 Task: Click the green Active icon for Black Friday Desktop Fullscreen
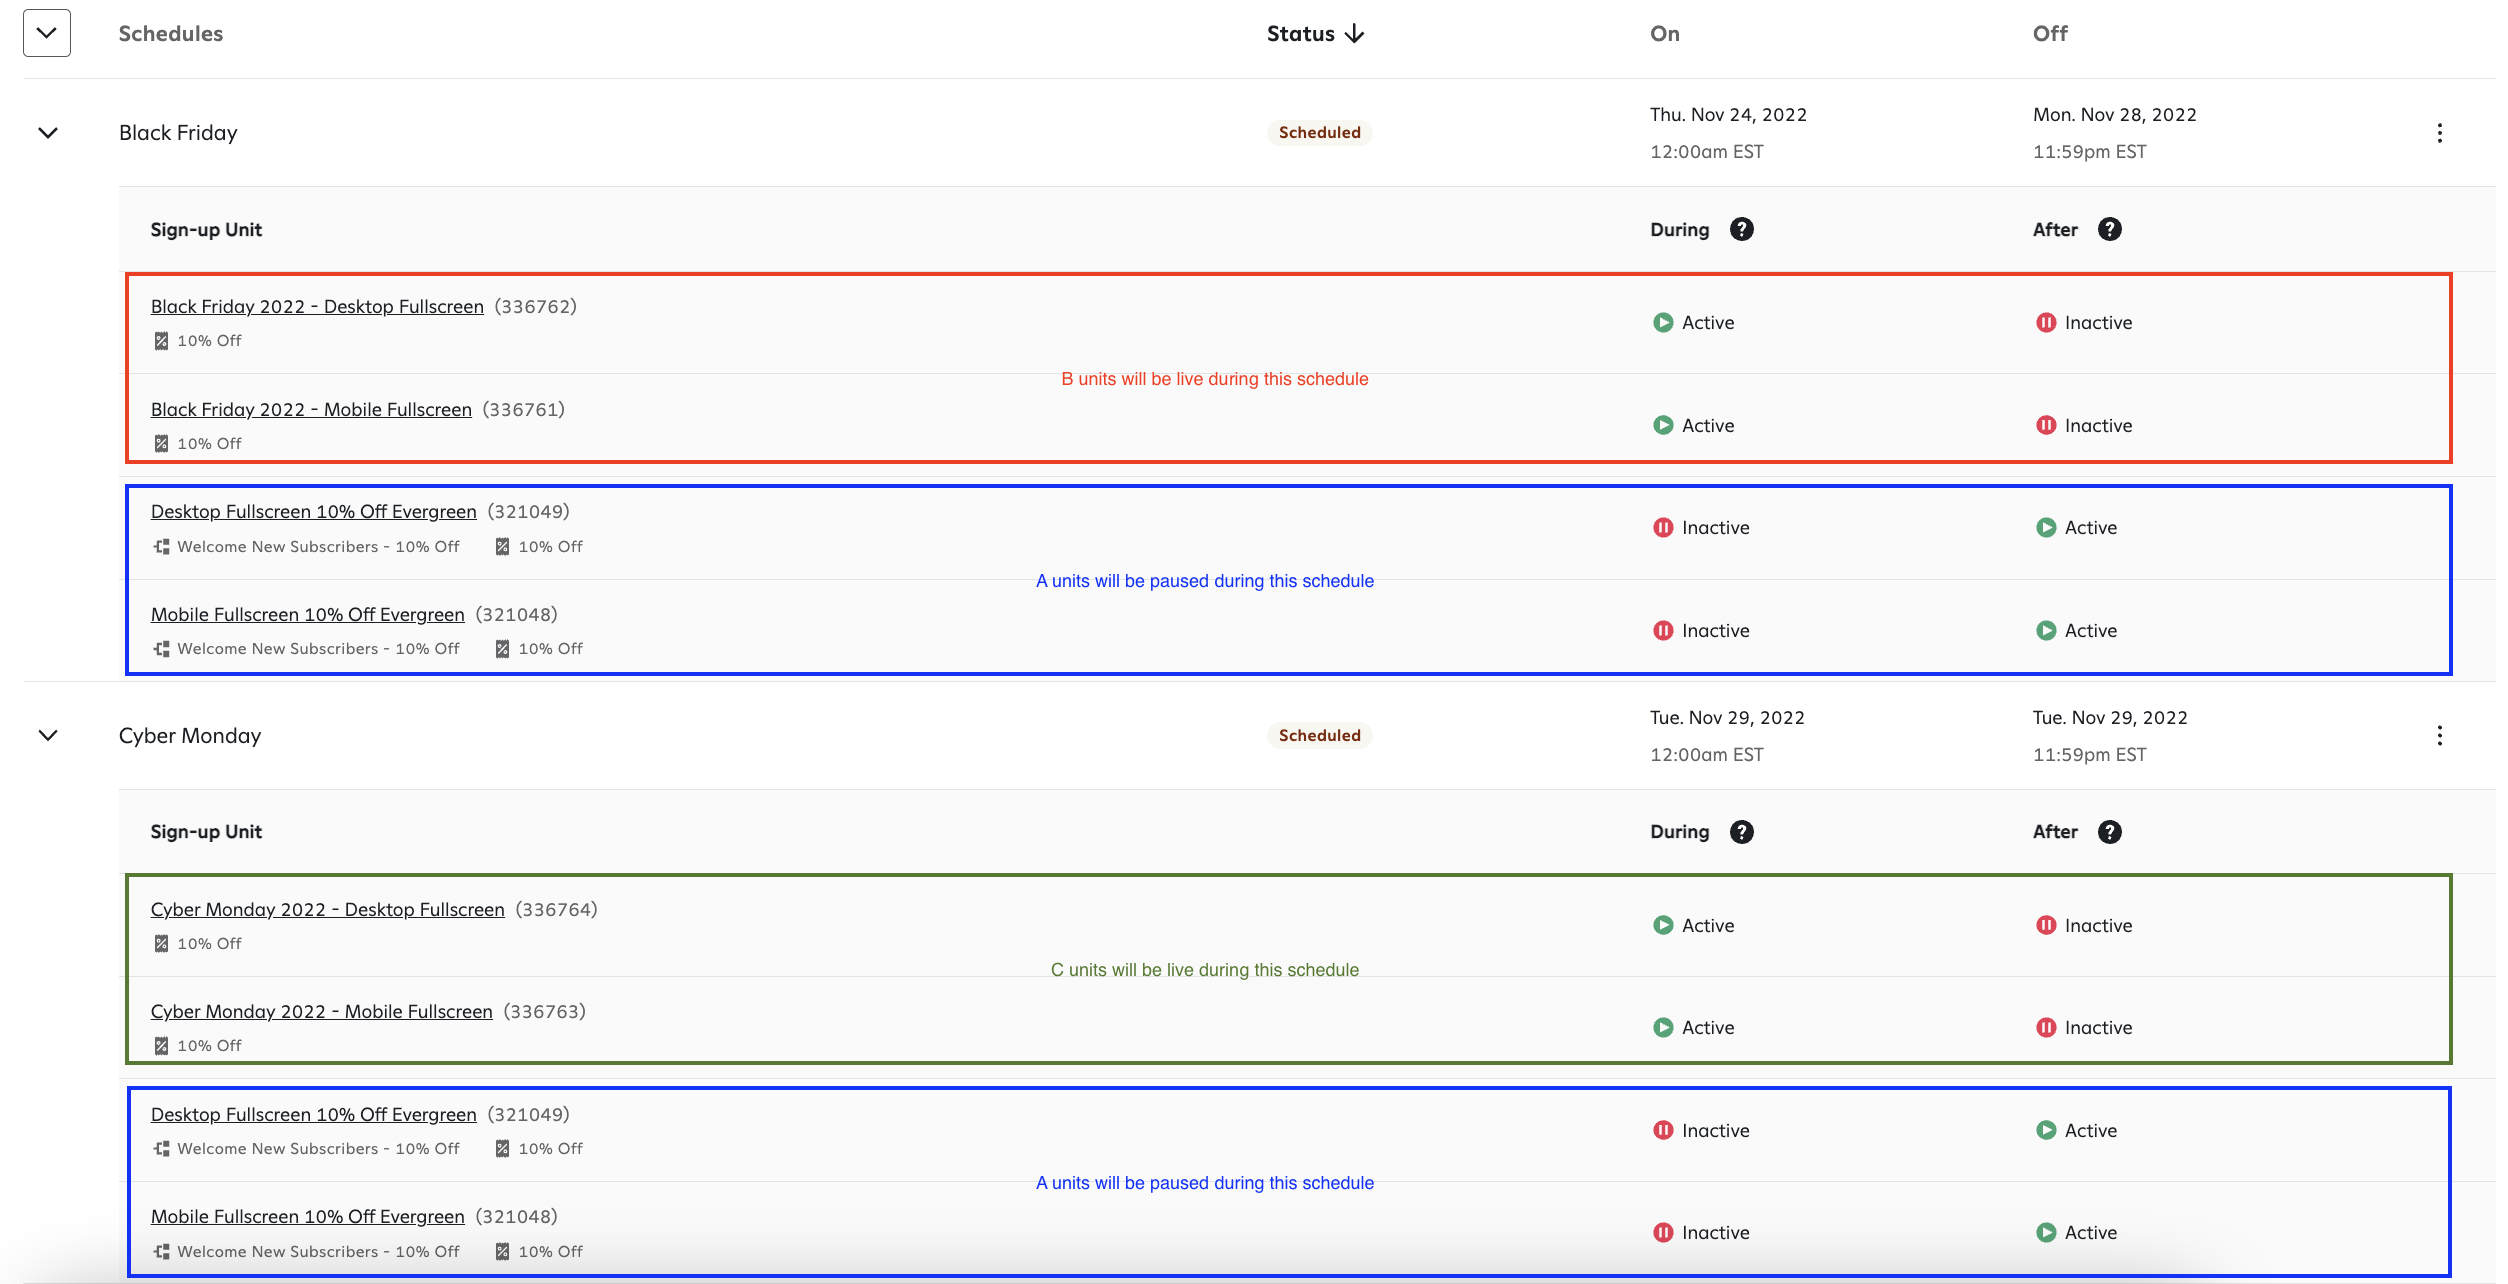pos(1663,323)
